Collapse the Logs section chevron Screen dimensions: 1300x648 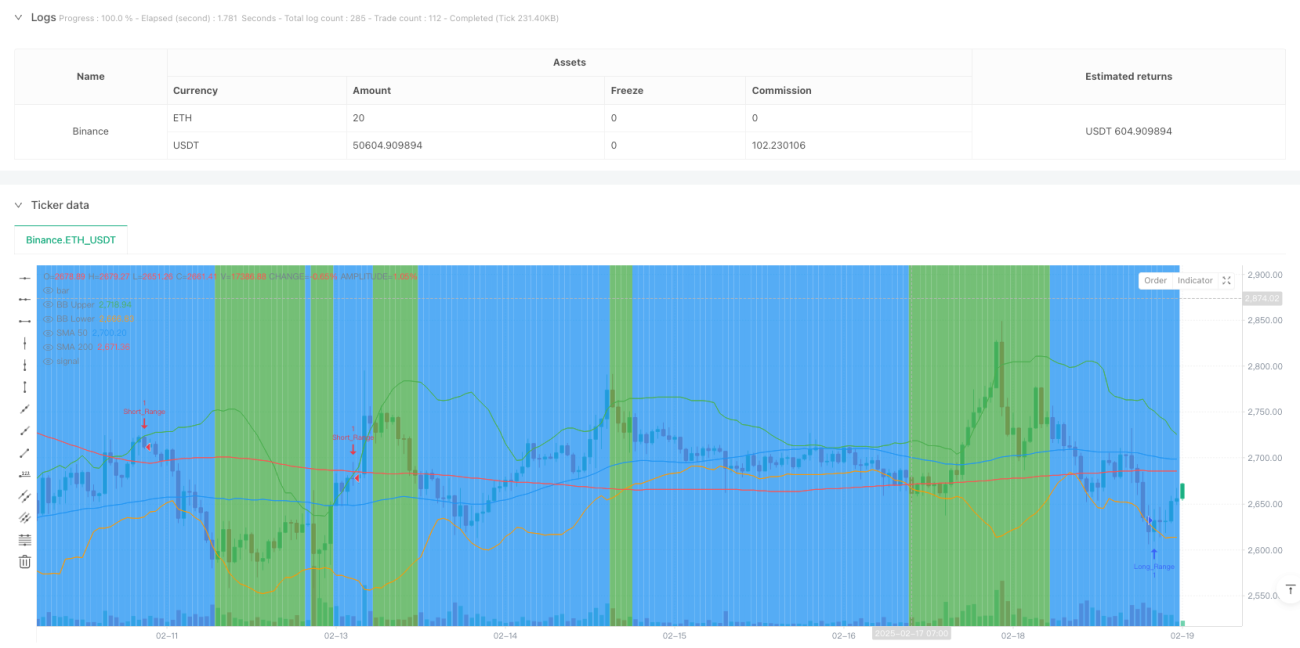click(18, 17)
